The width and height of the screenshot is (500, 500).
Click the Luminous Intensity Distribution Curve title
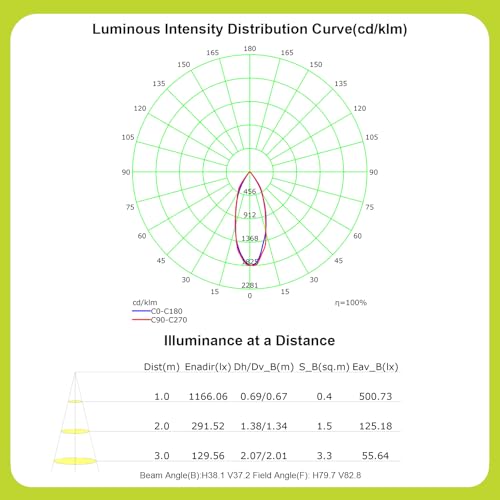(250, 29)
